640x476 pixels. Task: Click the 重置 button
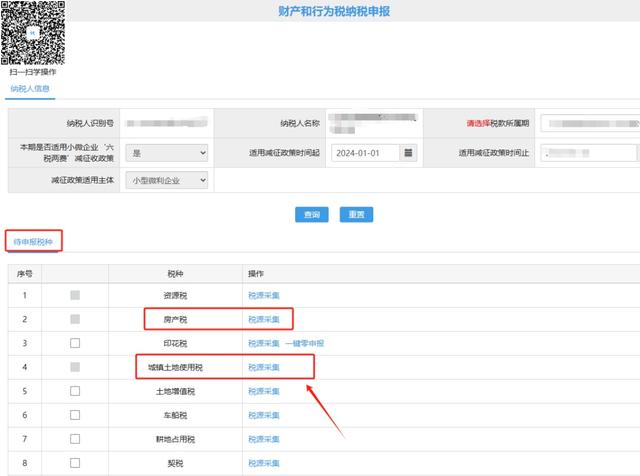click(356, 214)
